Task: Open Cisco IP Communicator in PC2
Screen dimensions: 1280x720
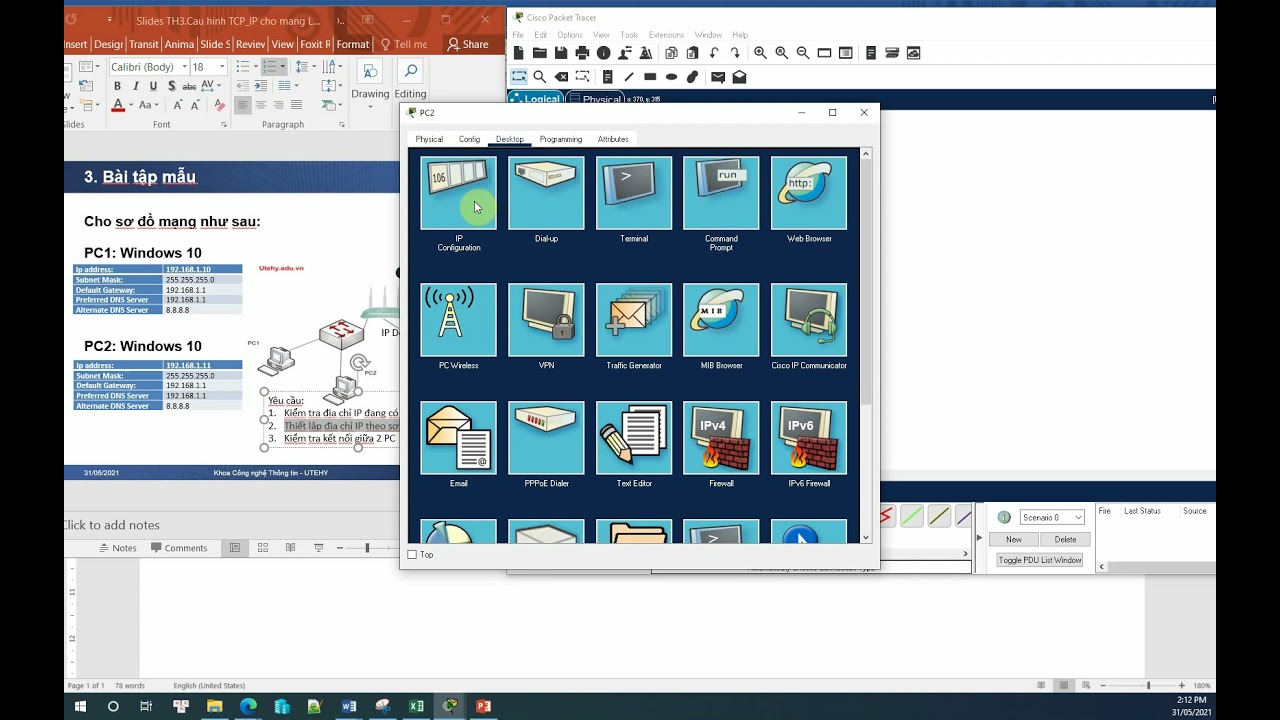Action: point(809,320)
